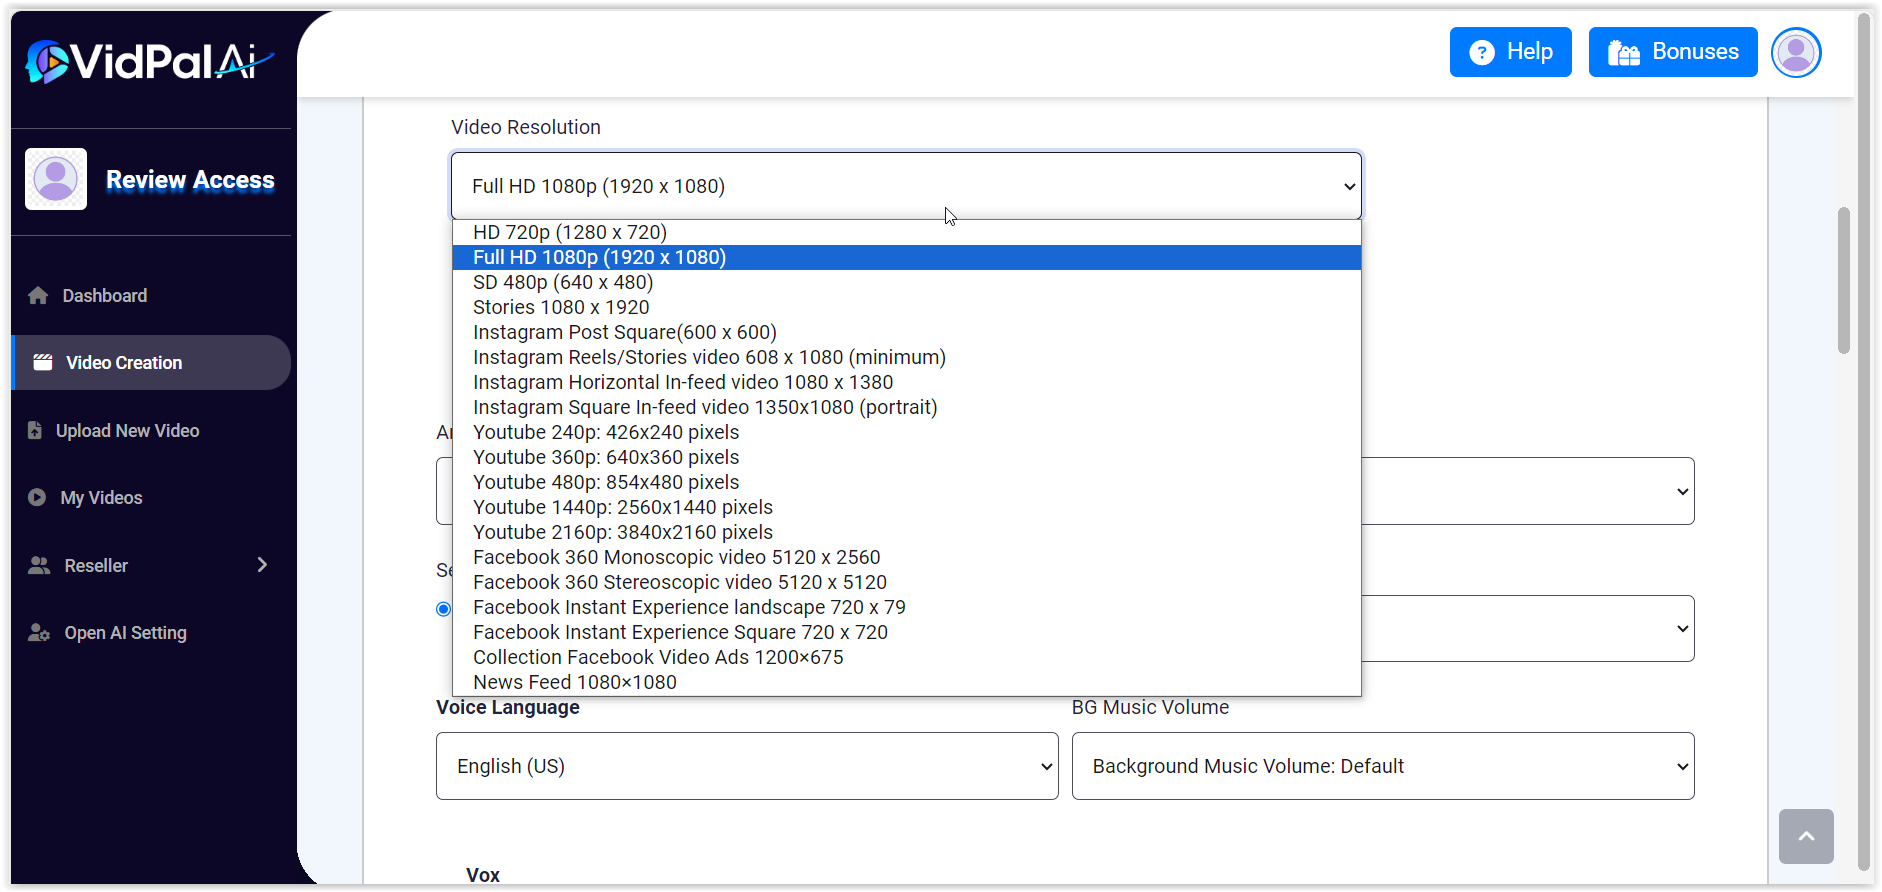This screenshot has height=892, width=1882.
Task: Click the Review Access avatar picture
Action: click(56, 179)
